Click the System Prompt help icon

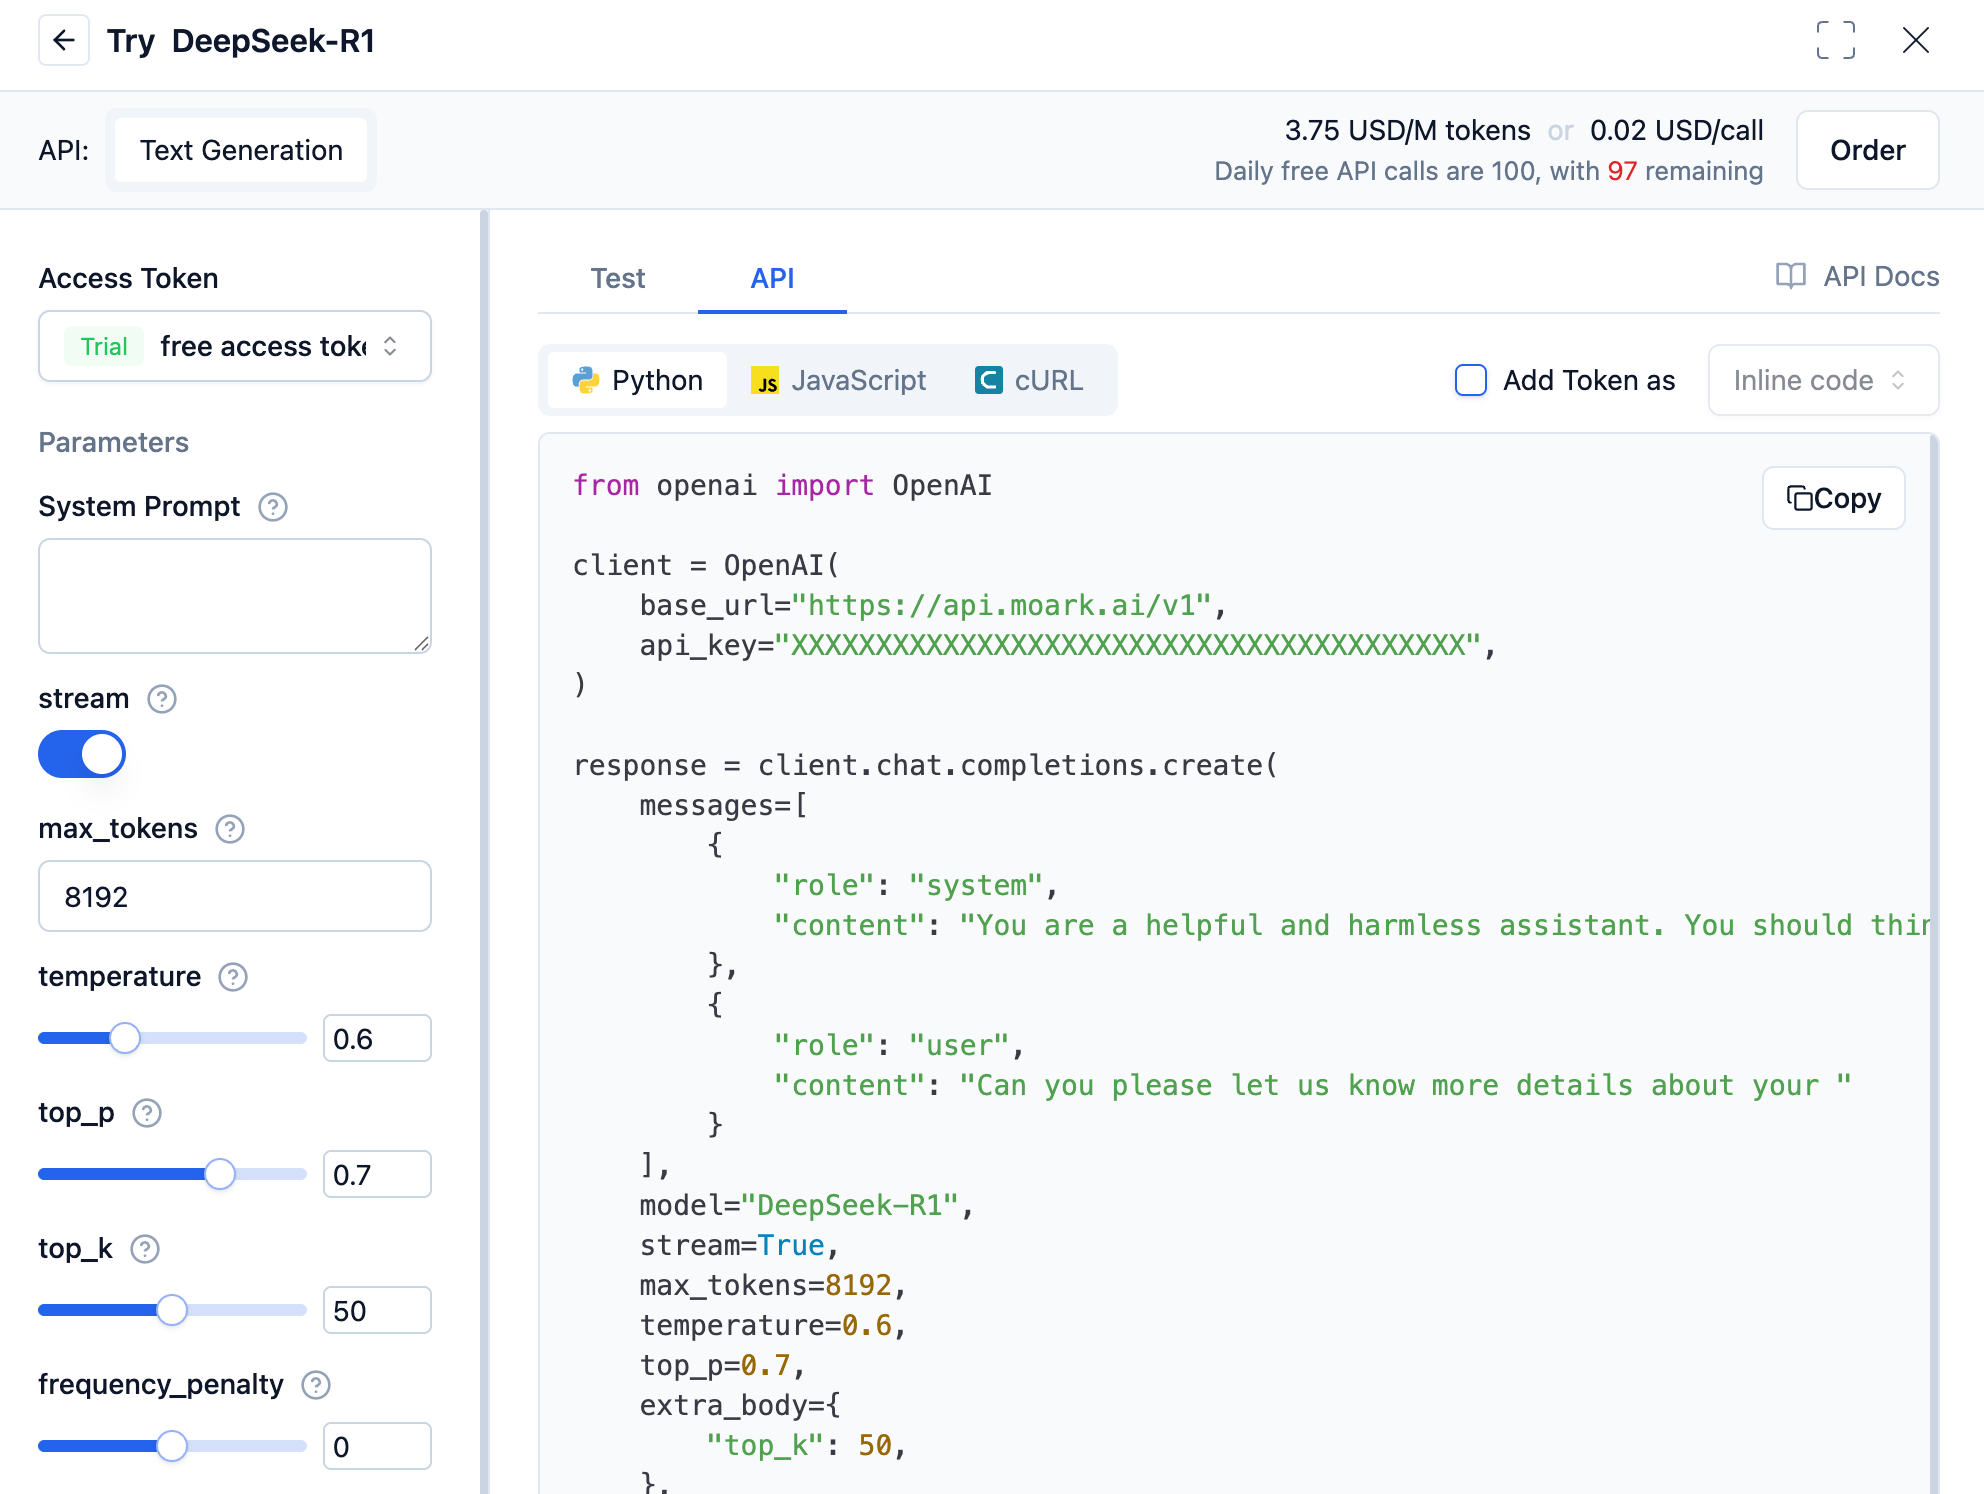273,507
